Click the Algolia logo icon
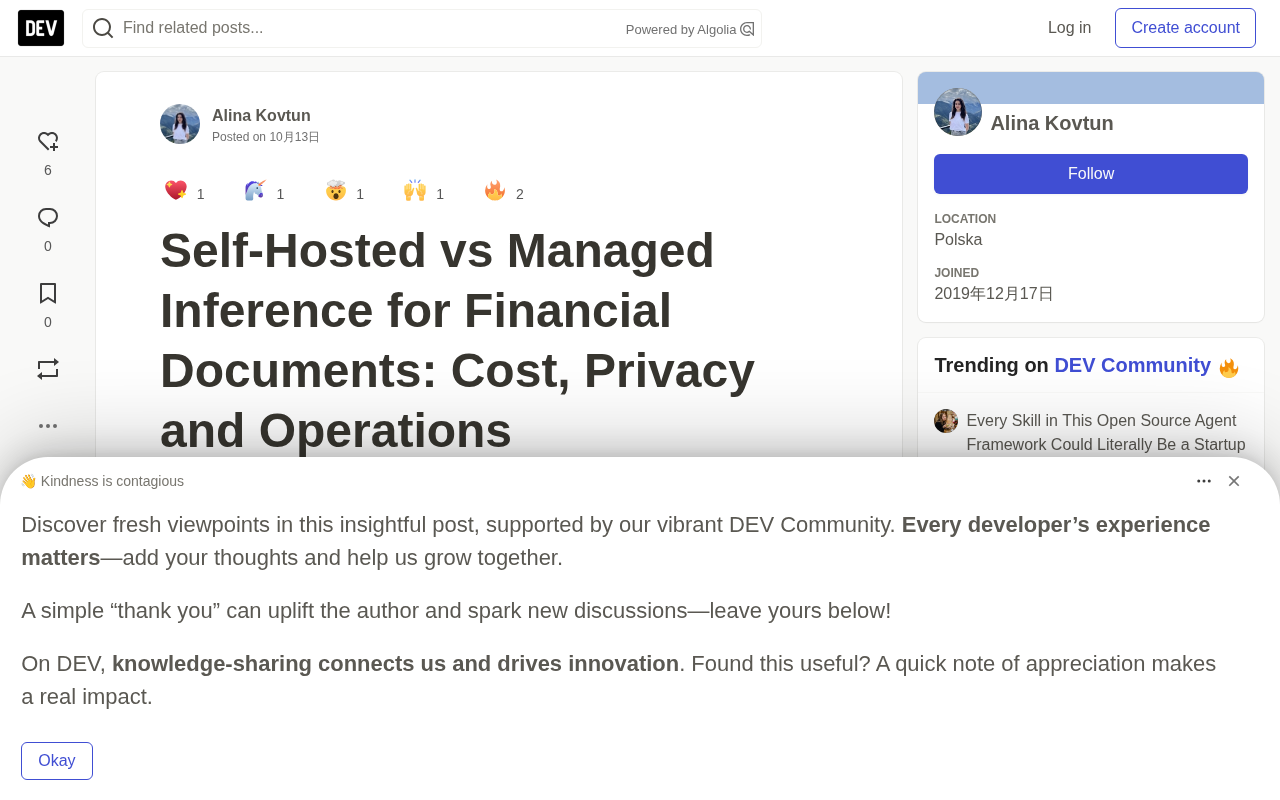1280x800 pixels. pos(747,29)
